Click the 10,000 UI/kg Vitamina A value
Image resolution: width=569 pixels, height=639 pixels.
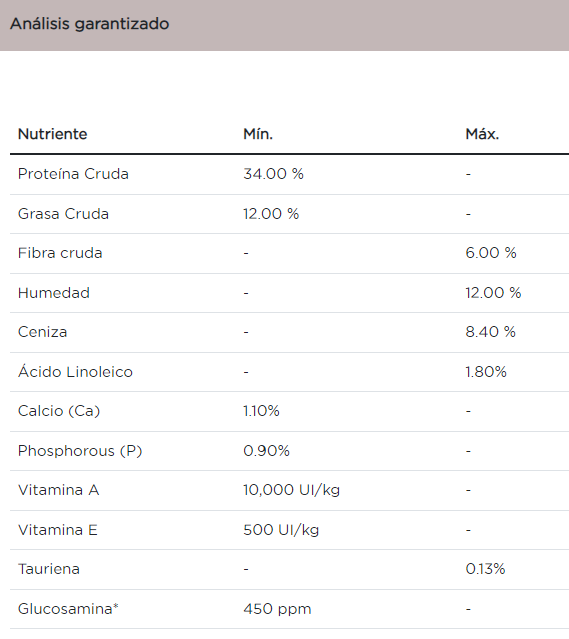coord(291,490)
